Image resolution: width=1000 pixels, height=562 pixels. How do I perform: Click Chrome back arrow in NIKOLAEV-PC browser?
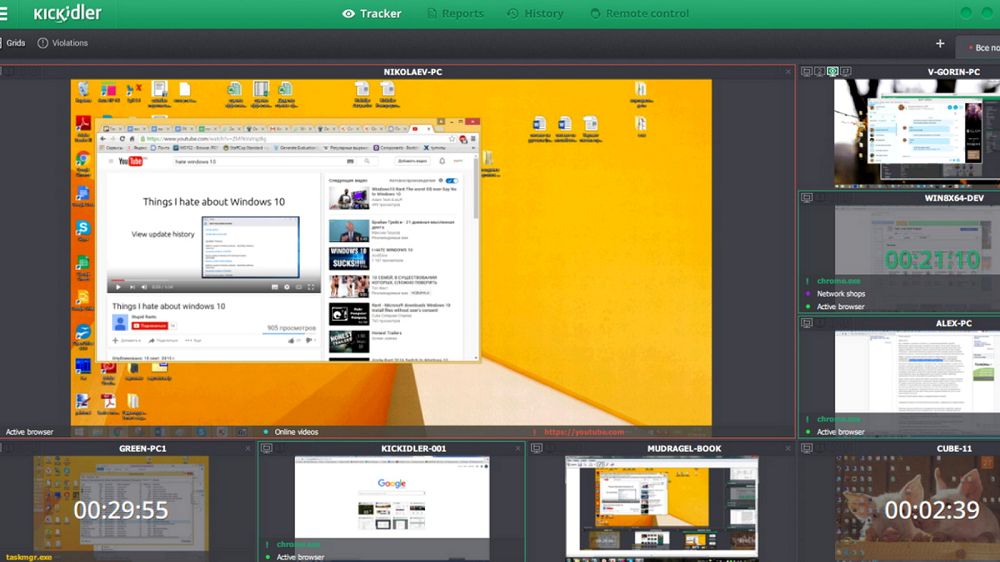103,138
